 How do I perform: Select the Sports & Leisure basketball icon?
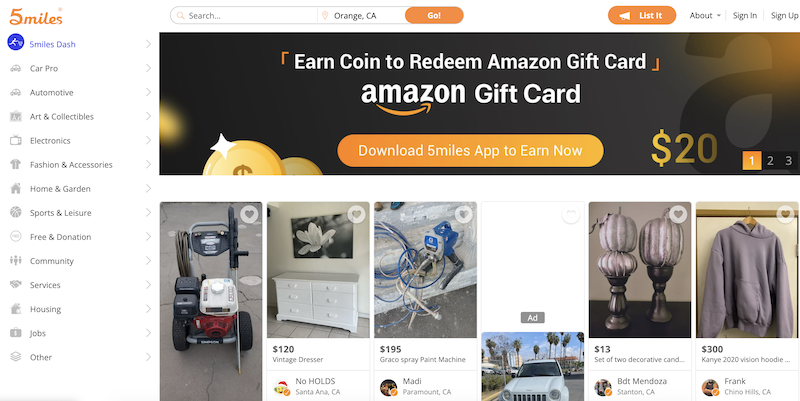(x=16, y=212)
